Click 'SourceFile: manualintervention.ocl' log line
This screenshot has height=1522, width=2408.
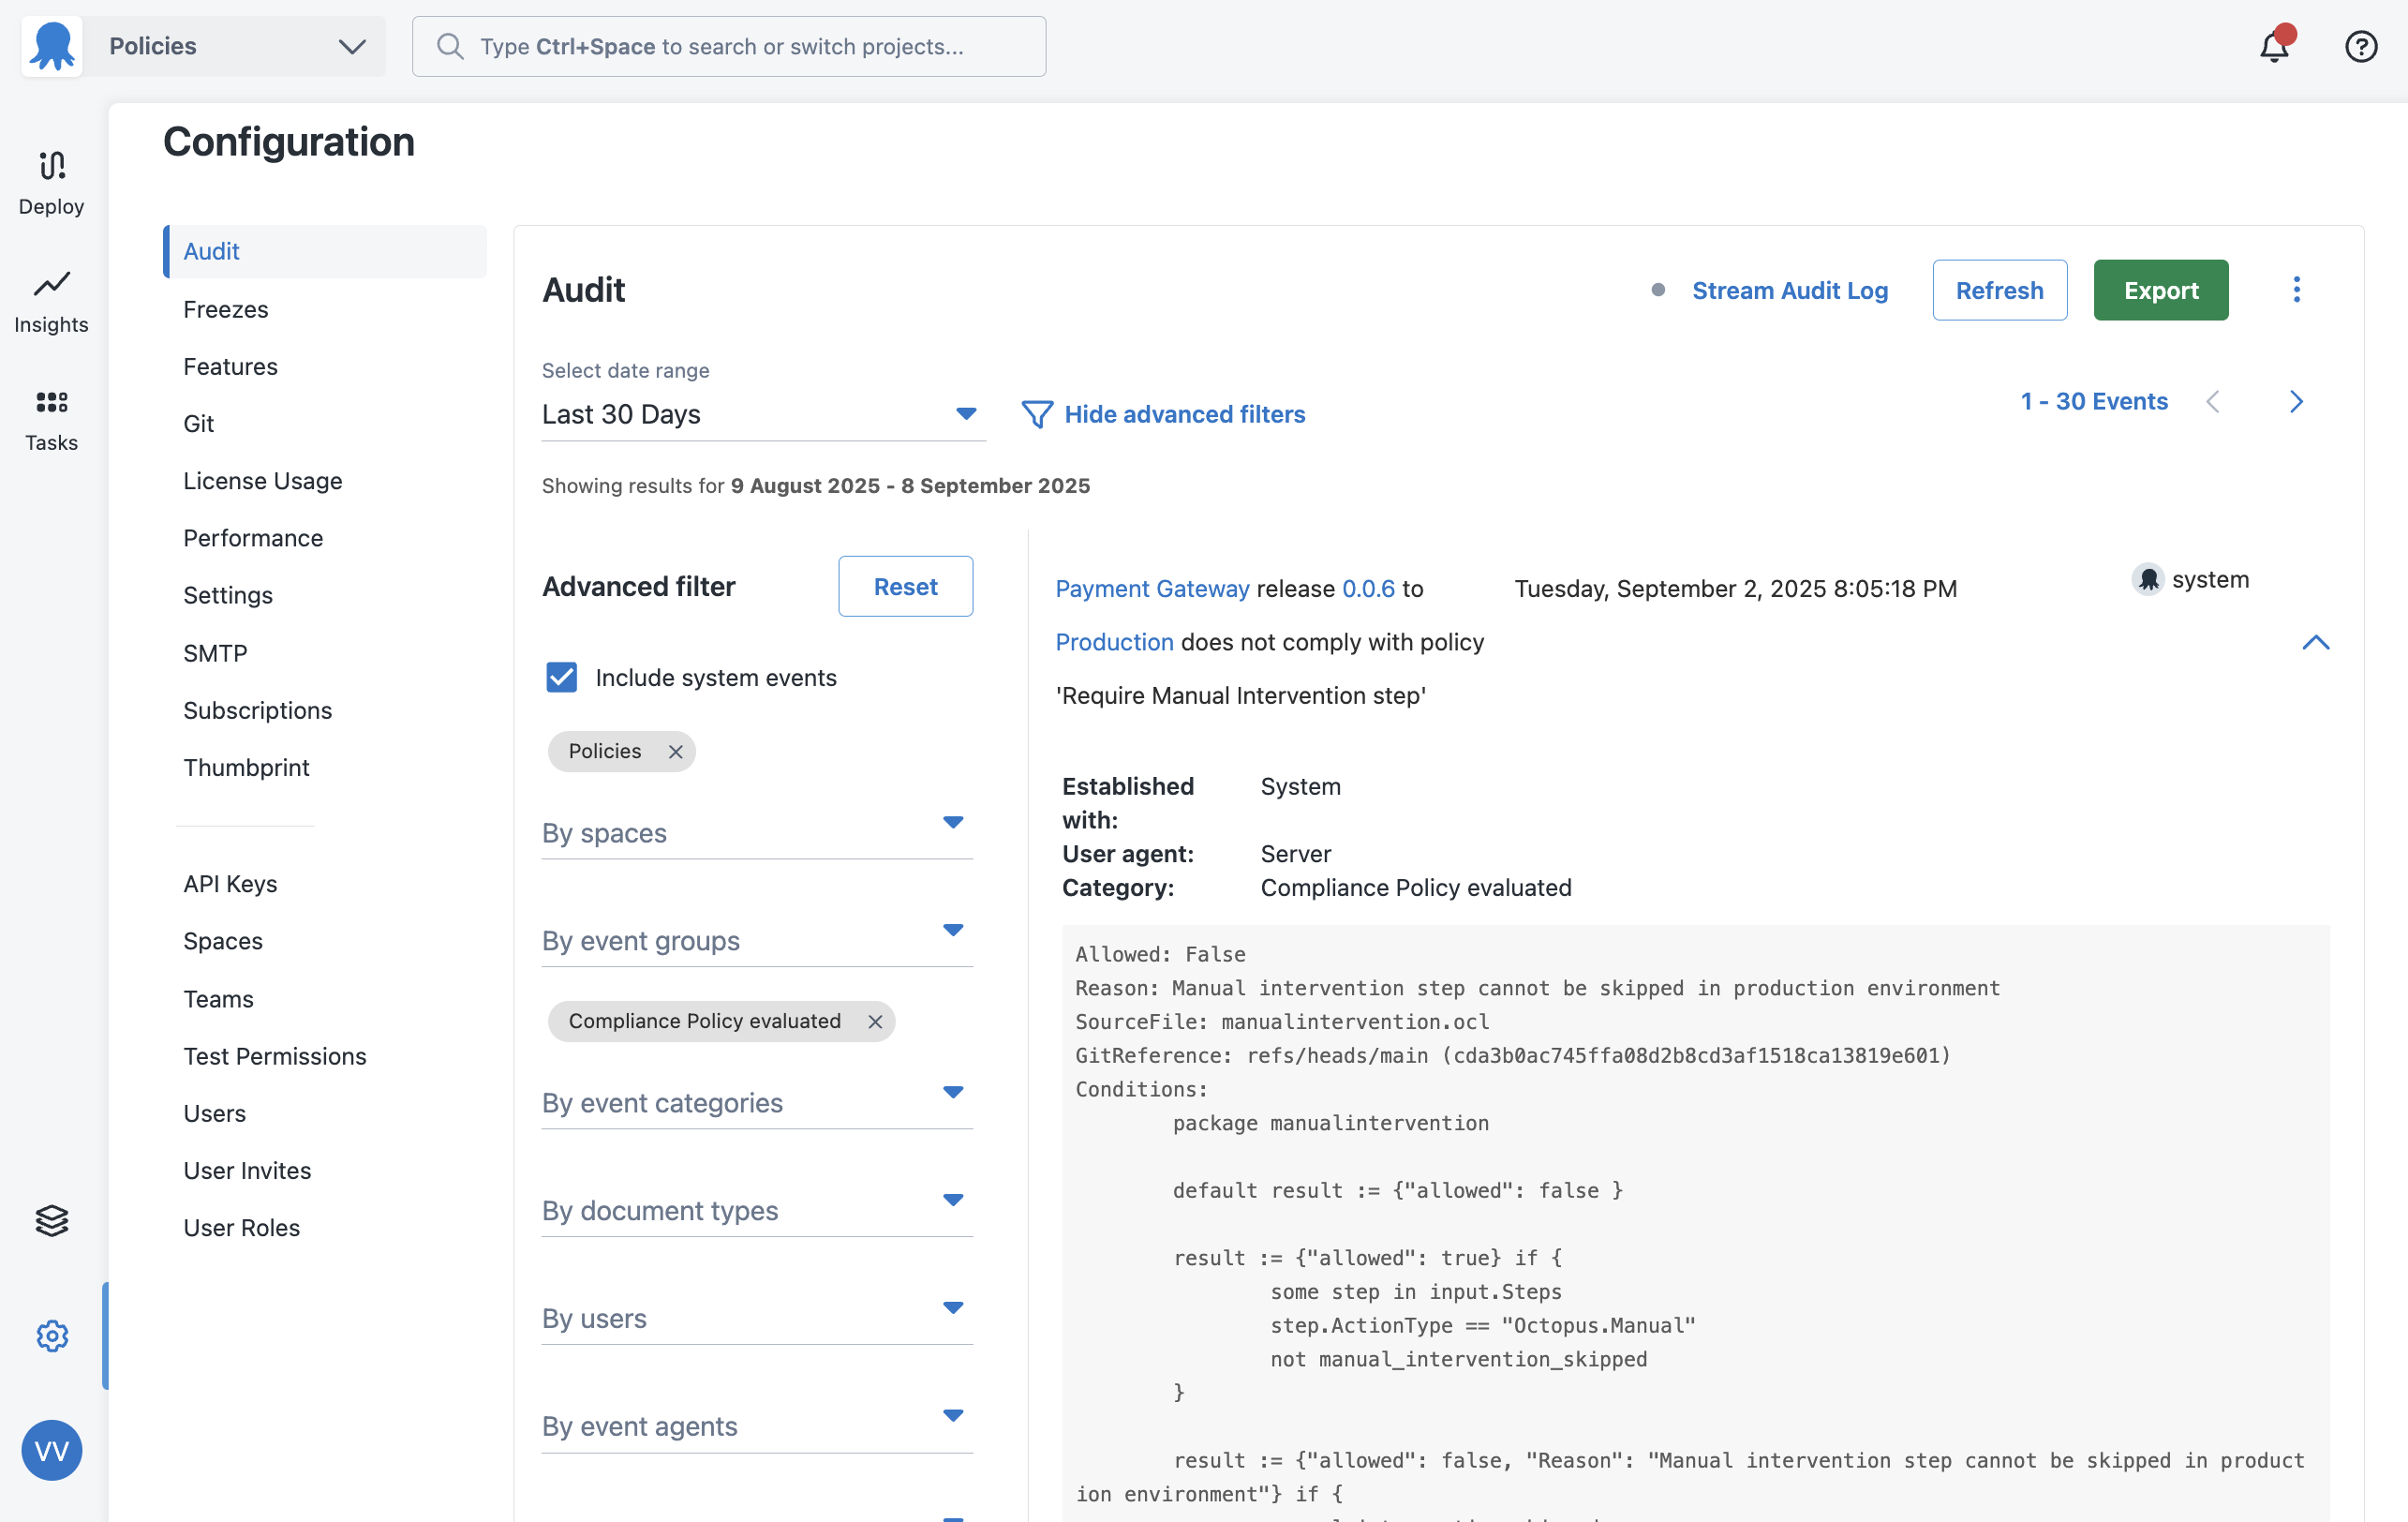pos(1282,1021)
